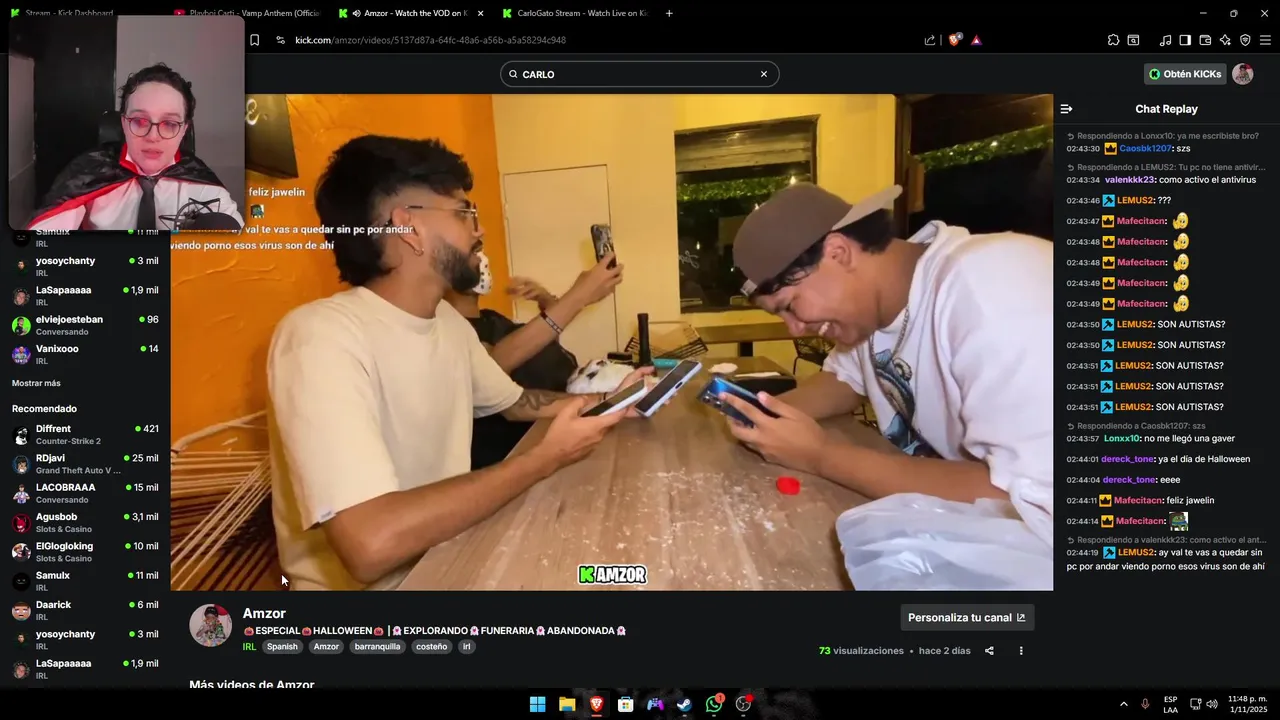Image resolution: width=1280 pixels, height=720 pixels.
Task: Open the browser extensions puzzle icon
Action: pyautogui.click(x=1113, y=40)
